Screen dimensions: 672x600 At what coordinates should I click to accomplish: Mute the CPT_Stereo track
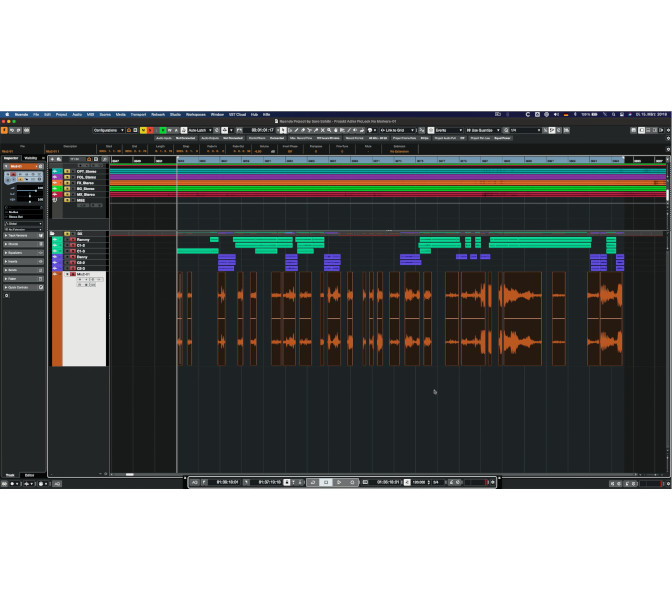[x=67, y=171]
